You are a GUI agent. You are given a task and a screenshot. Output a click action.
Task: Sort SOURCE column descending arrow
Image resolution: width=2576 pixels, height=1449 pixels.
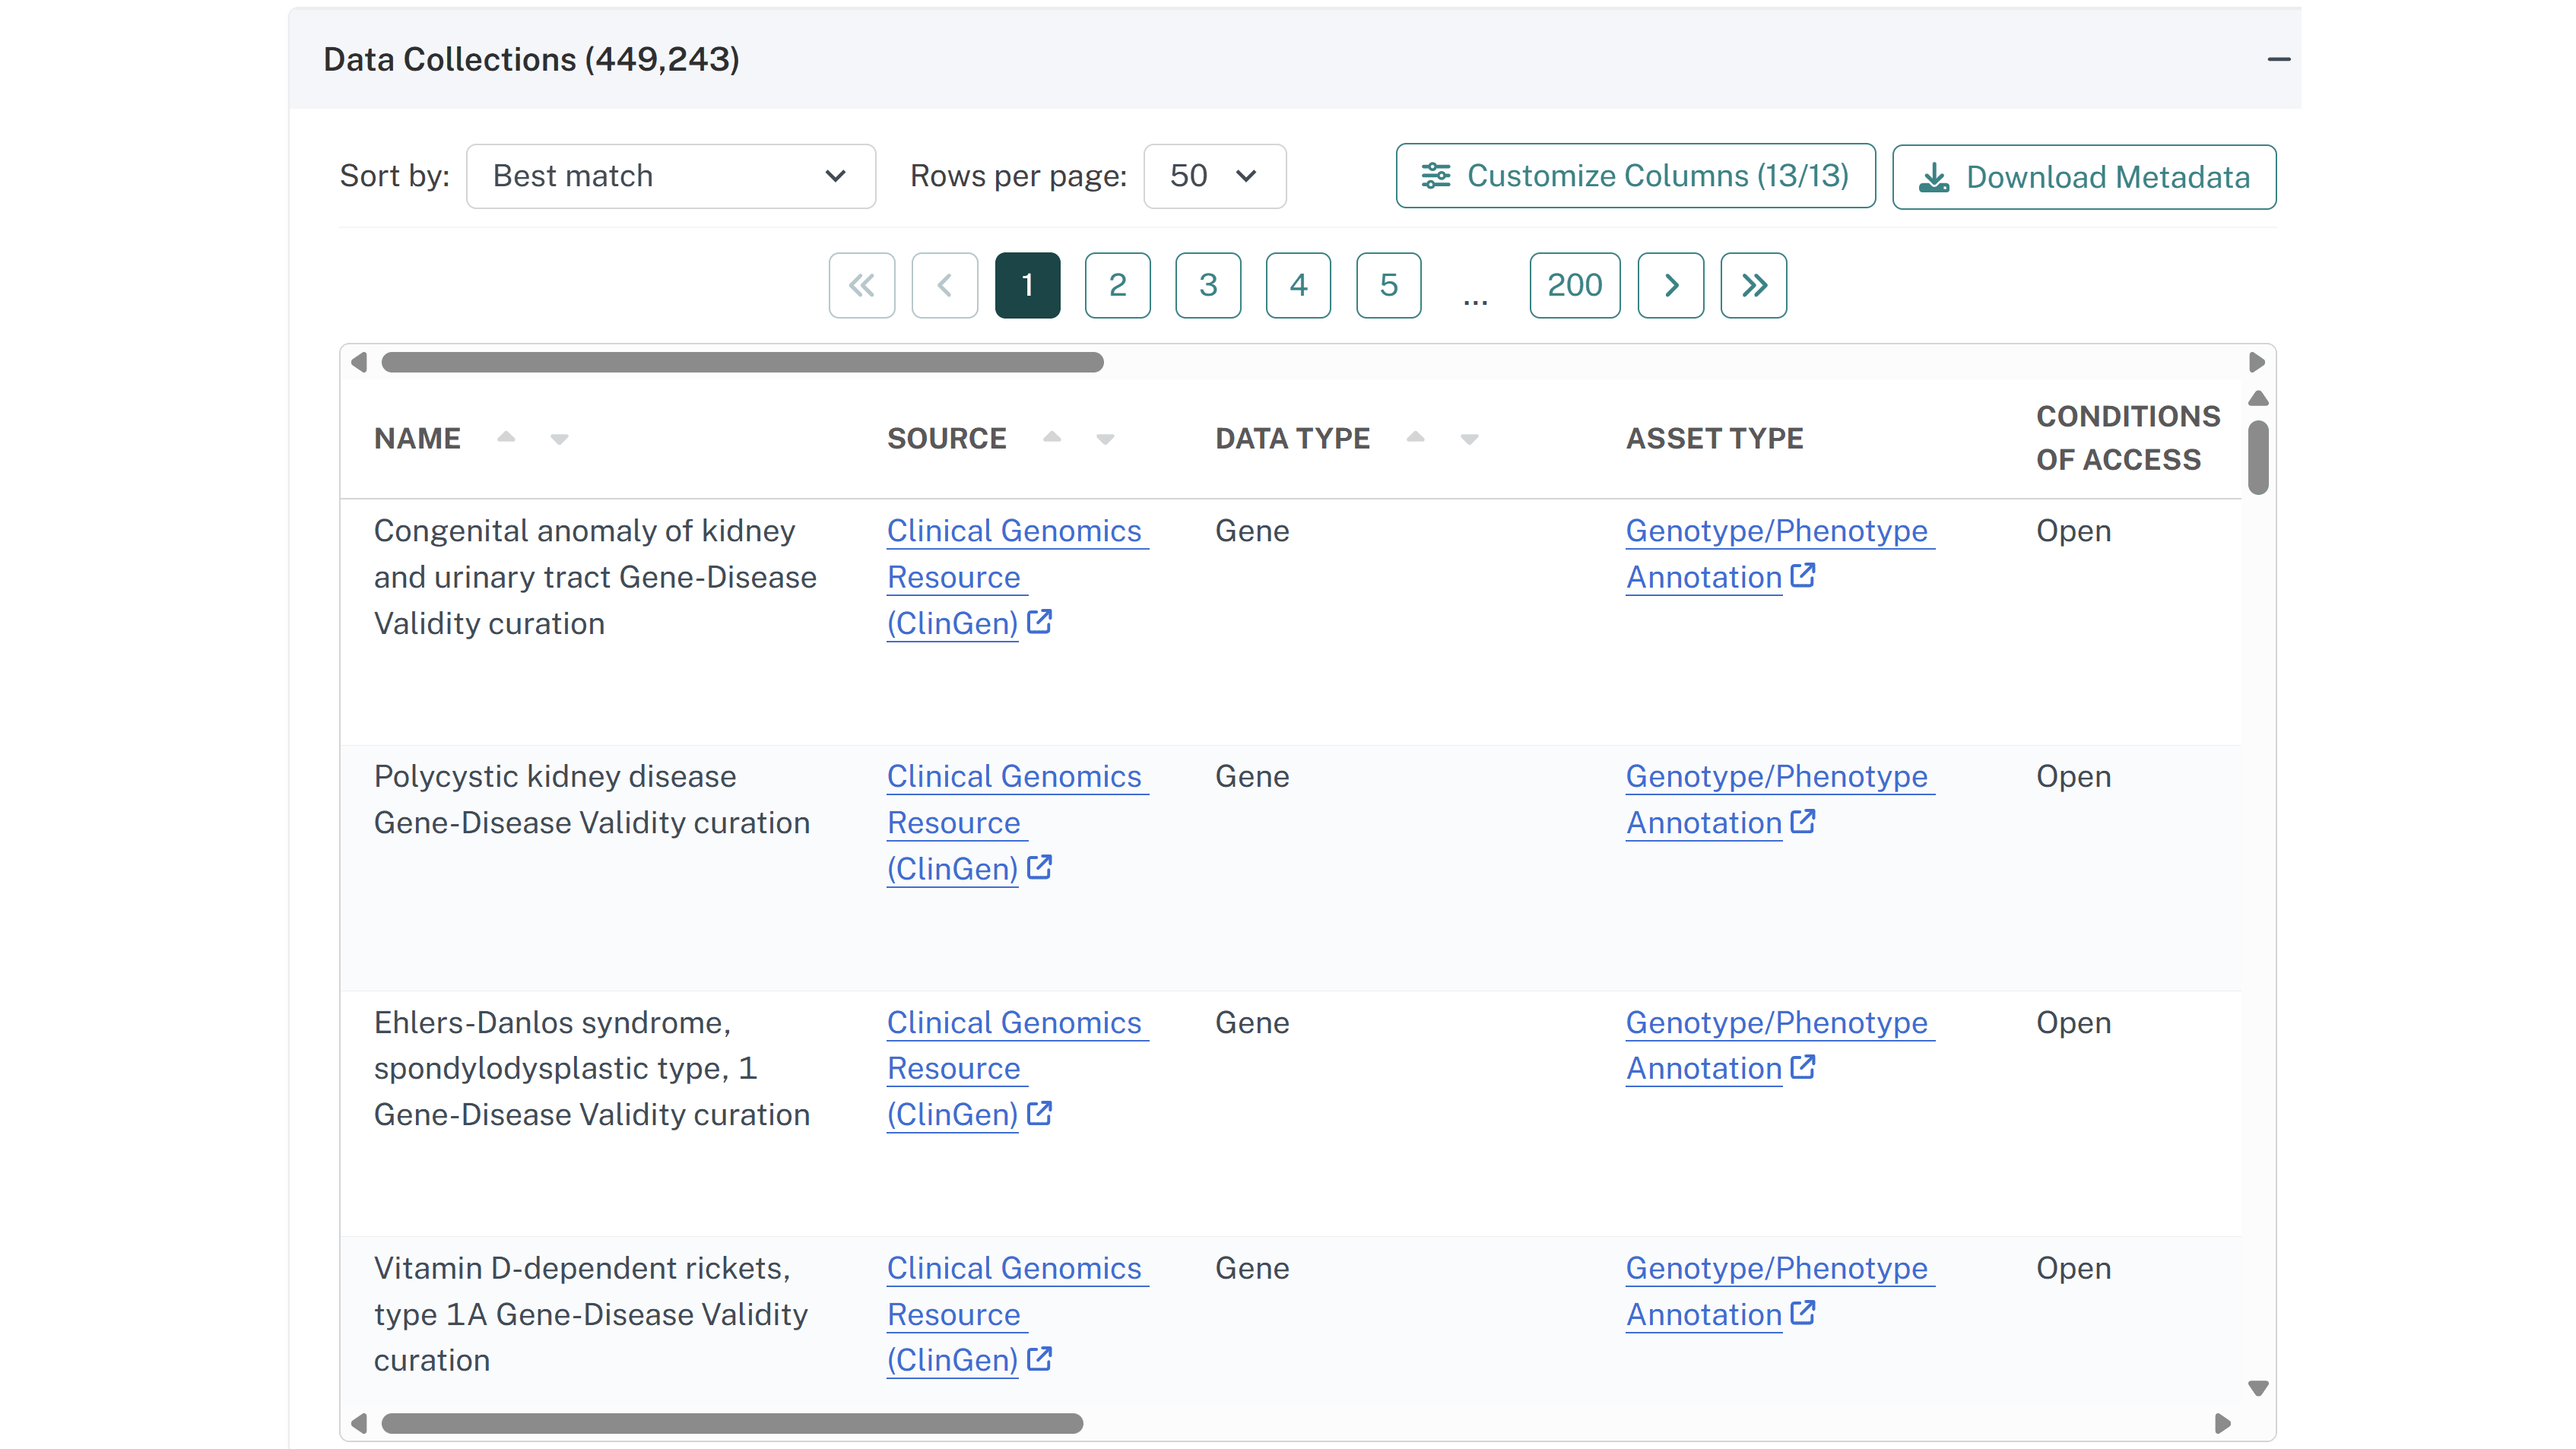(x=1105, y=440)
